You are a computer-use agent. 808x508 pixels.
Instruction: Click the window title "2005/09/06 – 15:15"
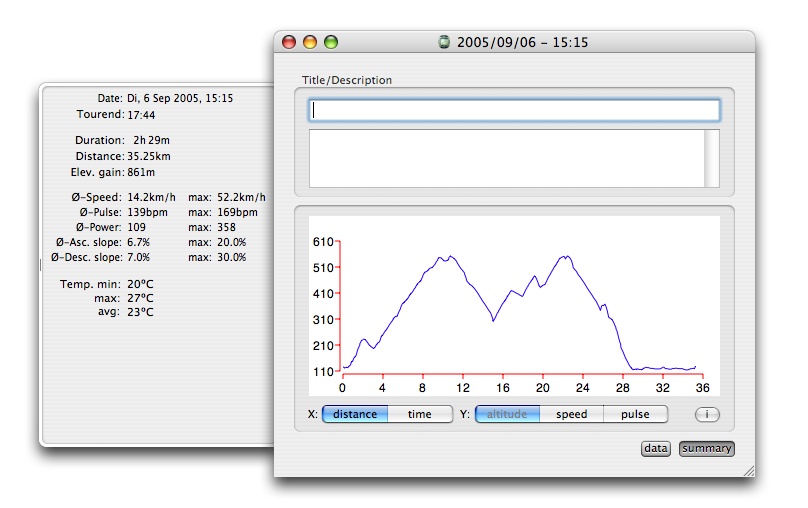coord(522,42)
